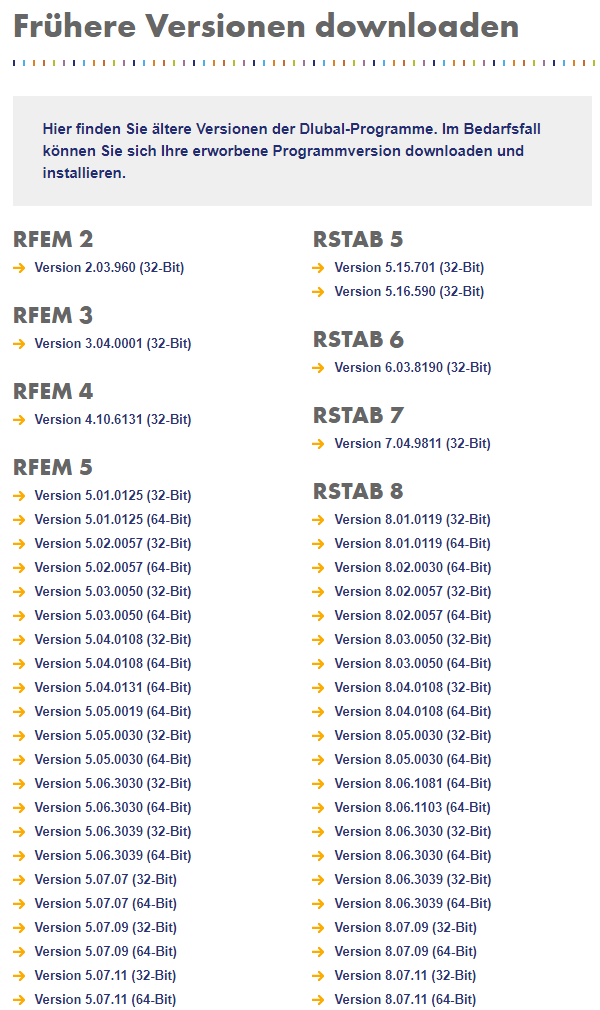600x1010 pixels.
Task: Select RSTAB Version 8.06.1081 (64-Bit)
Action: [x=412, y=784]
